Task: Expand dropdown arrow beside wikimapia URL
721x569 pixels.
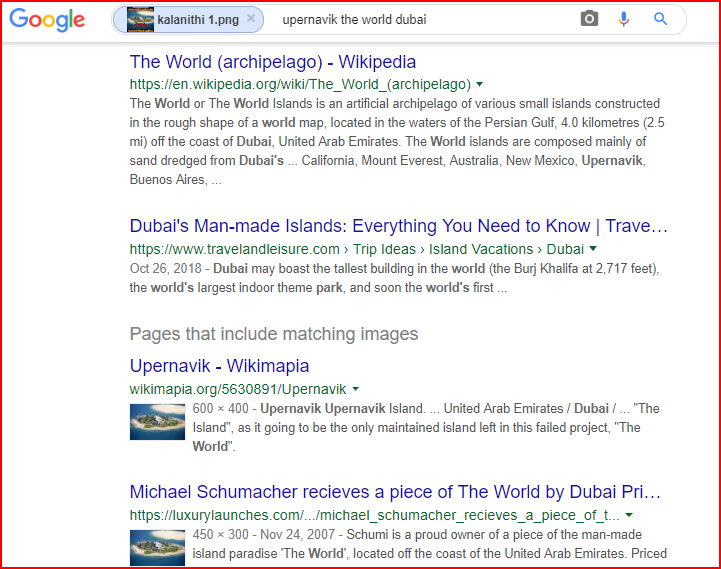Action: pyautogui.click(x=355, y=389)
